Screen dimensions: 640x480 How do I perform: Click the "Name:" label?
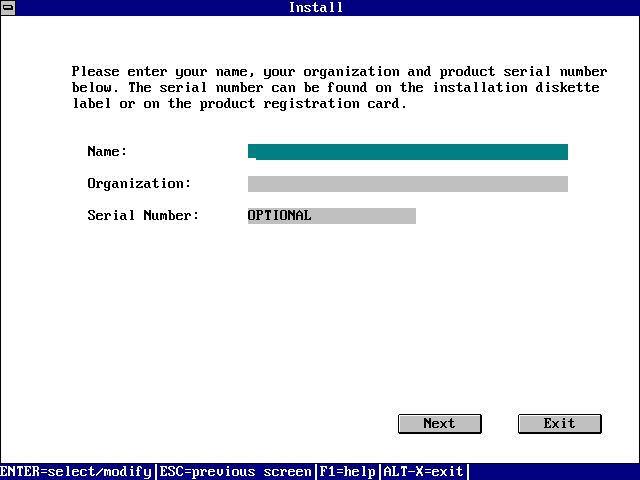tap(107, 152)
